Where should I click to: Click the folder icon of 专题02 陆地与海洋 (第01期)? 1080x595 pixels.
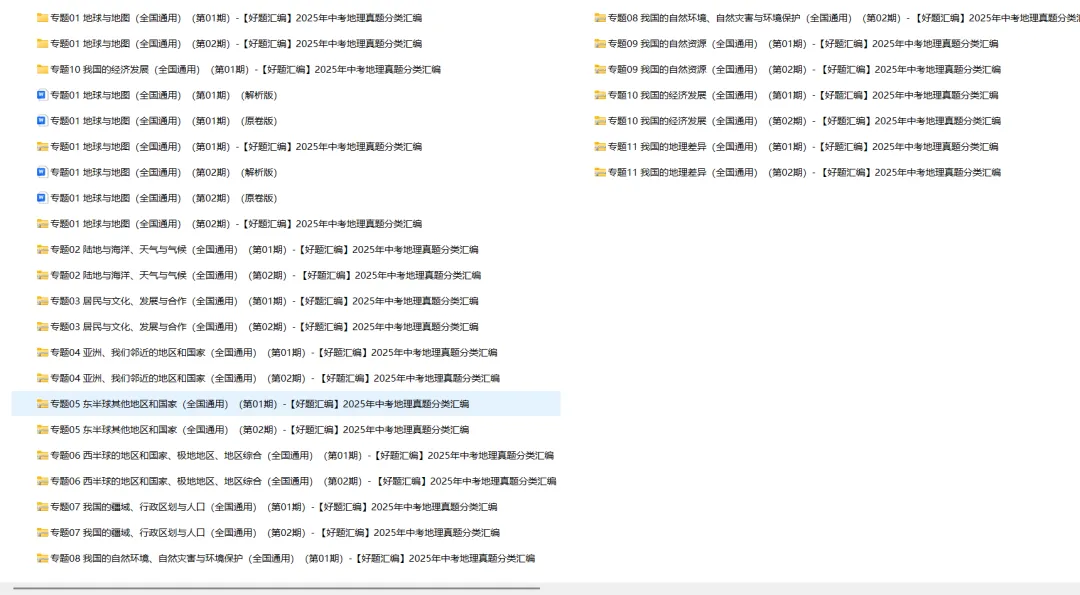(40, 249)
